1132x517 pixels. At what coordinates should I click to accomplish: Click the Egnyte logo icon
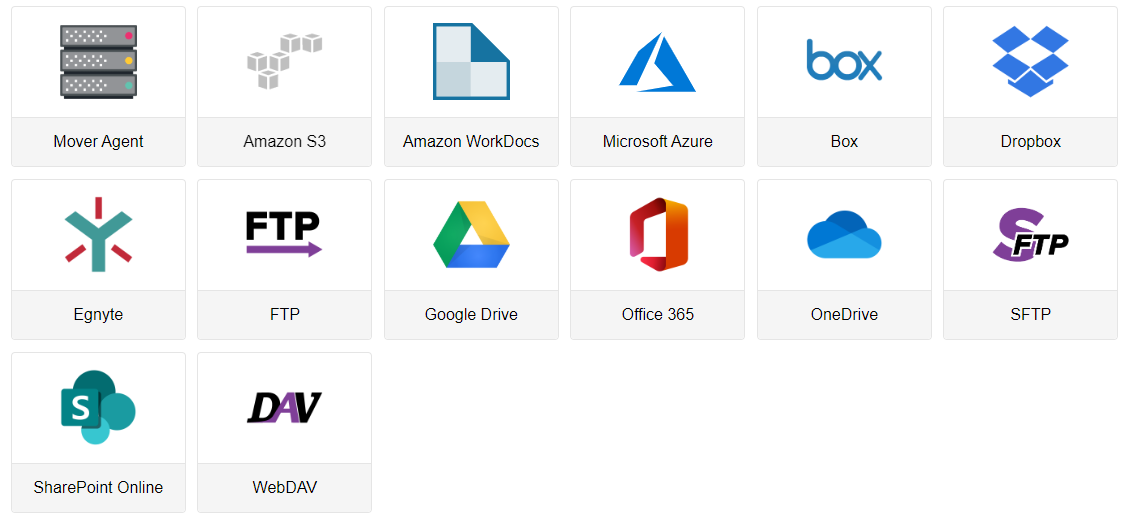(x=98, y=235)
